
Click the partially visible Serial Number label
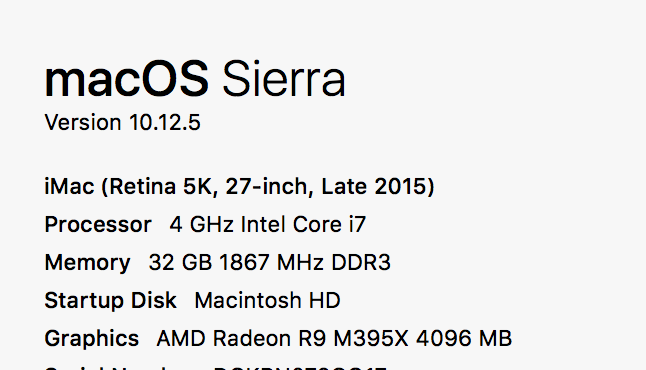coord(119,368)
